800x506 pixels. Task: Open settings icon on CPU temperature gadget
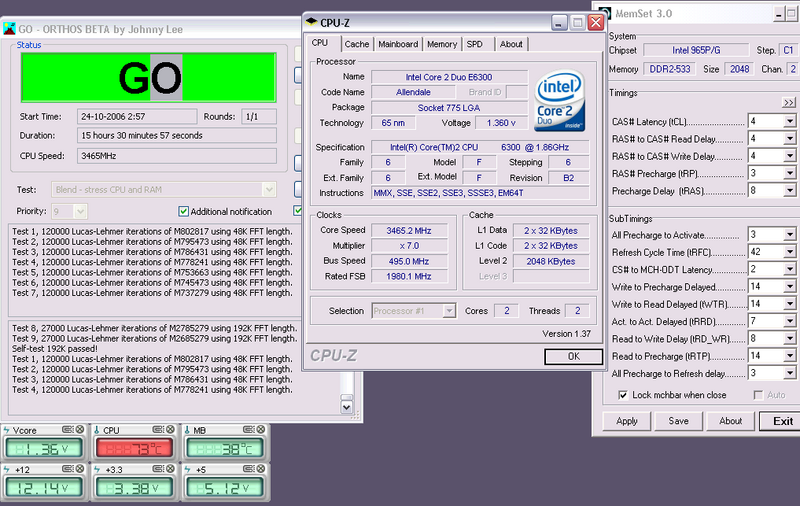pos(158,429)
